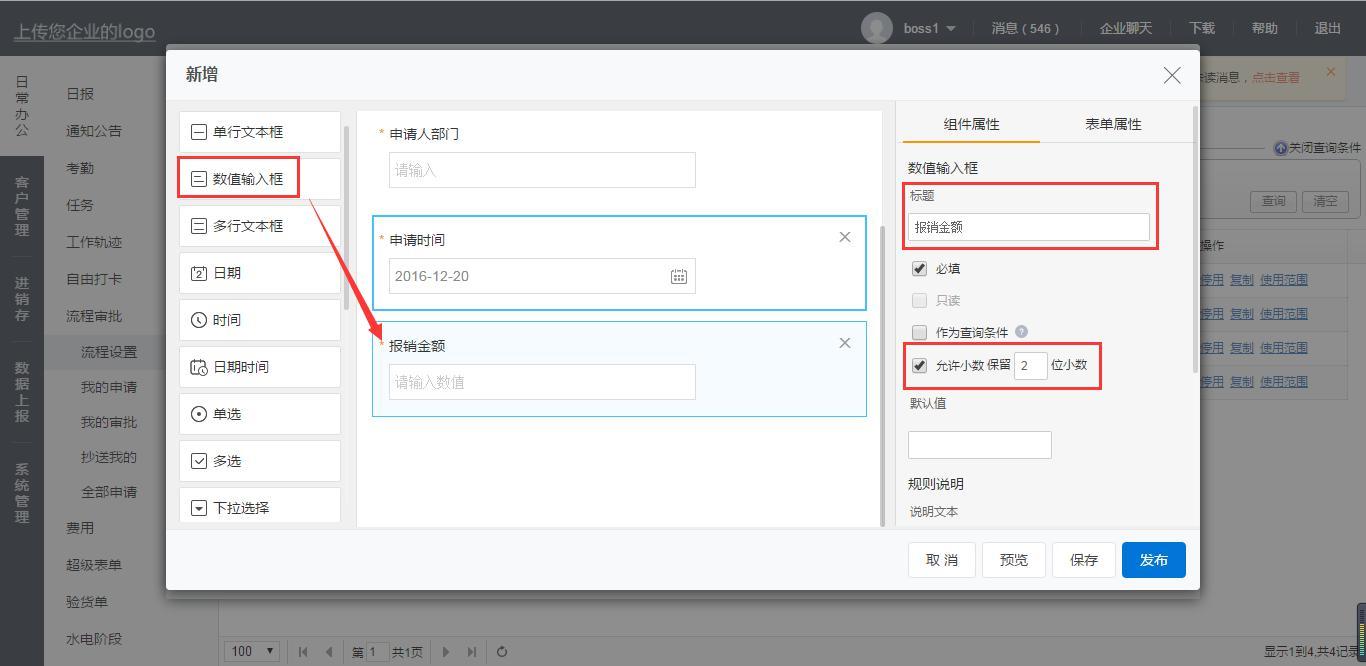Switch to the 组件属性 tab
Screen dimensions: 1366x666
[971, 124]
